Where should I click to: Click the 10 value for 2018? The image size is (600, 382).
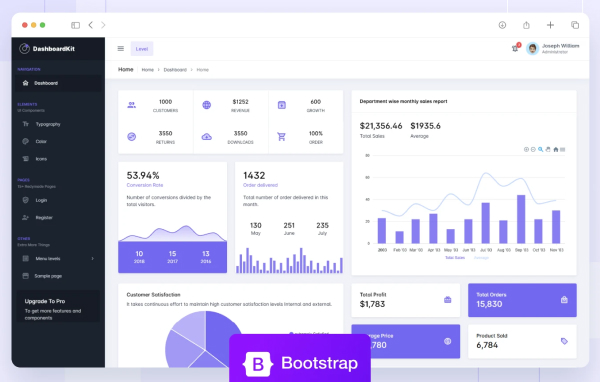pyautogui.click(x=139, y=254)
